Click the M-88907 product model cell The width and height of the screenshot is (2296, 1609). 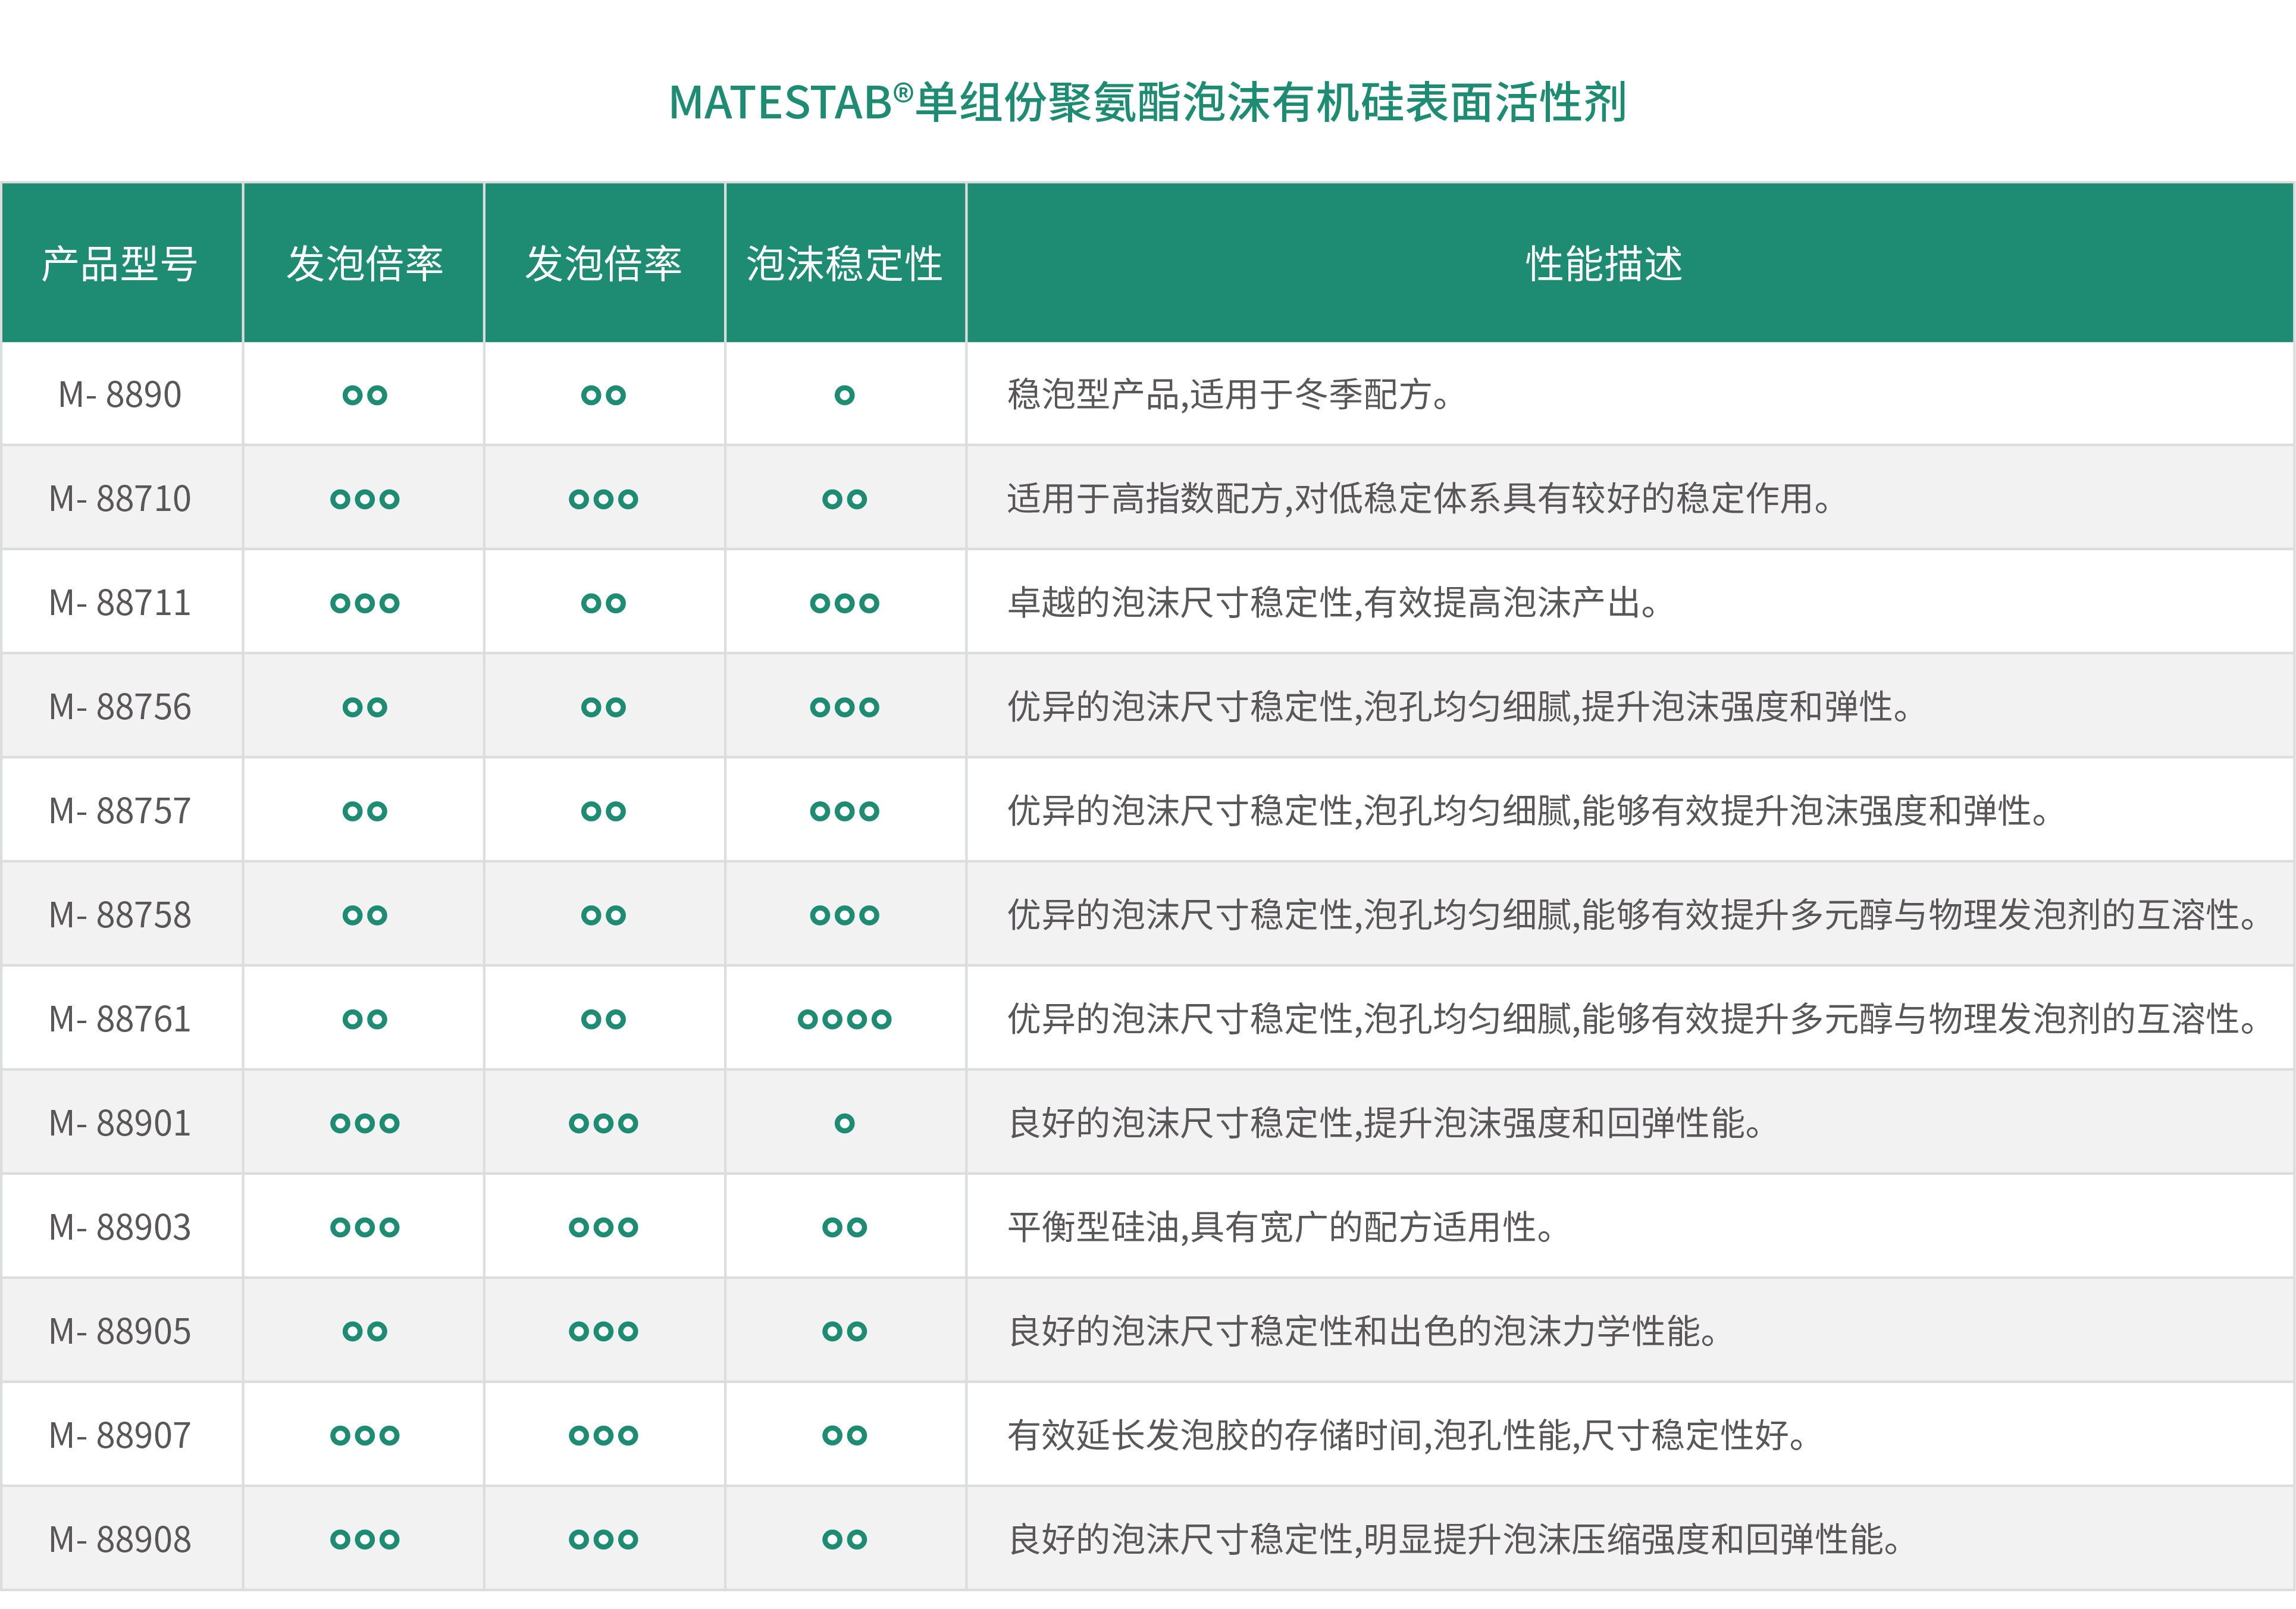tap(120, 1435)
